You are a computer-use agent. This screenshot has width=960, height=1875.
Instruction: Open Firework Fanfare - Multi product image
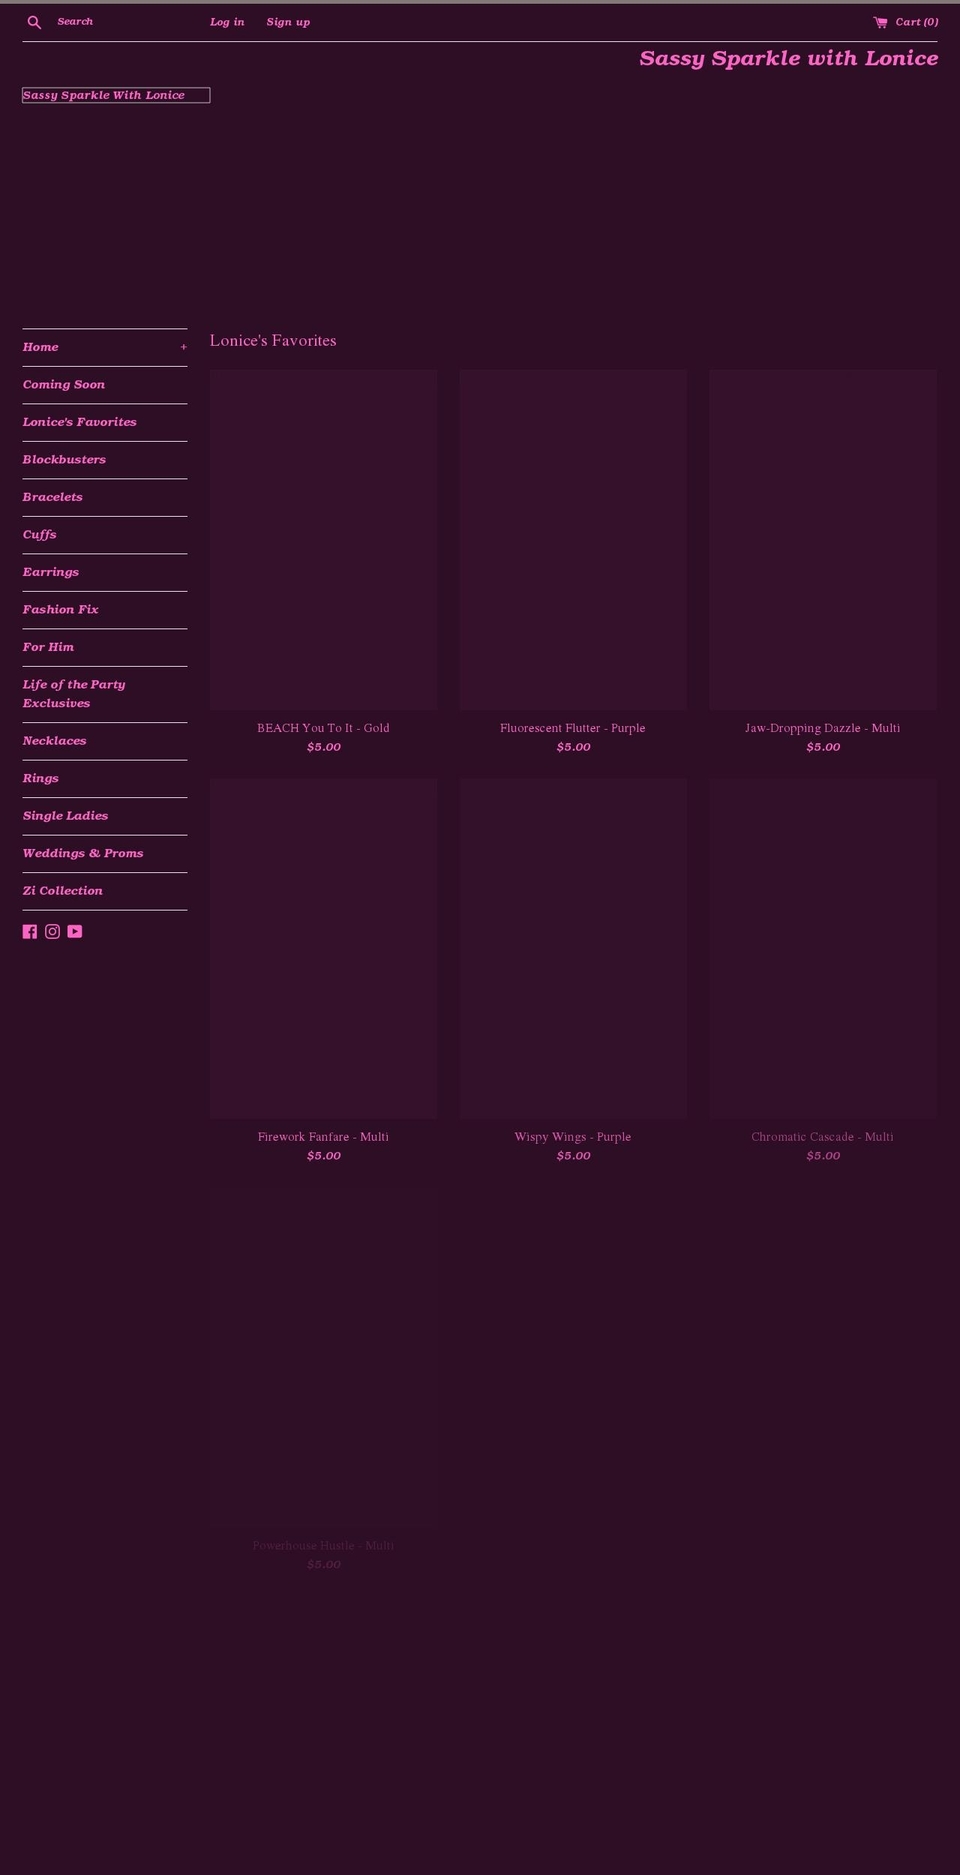click(x=324, y=948)
